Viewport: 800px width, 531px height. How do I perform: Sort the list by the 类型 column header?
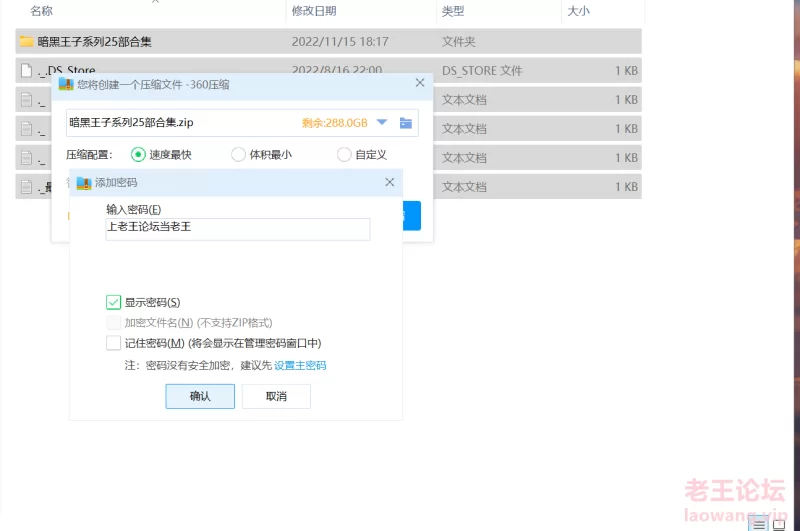click(453, 11)
